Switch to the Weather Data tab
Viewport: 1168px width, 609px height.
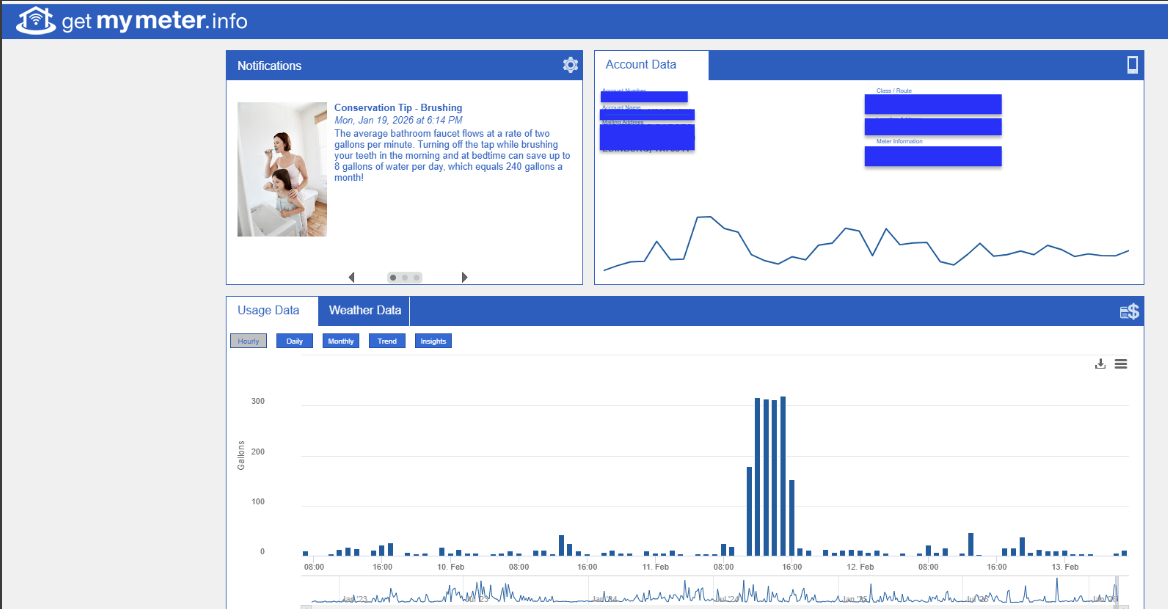[x=364, y=311]
